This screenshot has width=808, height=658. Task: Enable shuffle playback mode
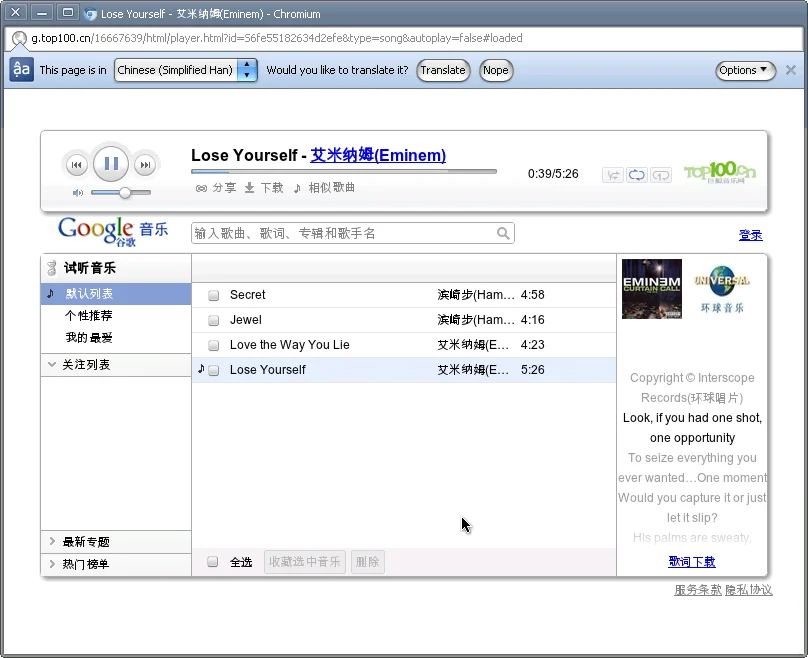click(613, 175)
